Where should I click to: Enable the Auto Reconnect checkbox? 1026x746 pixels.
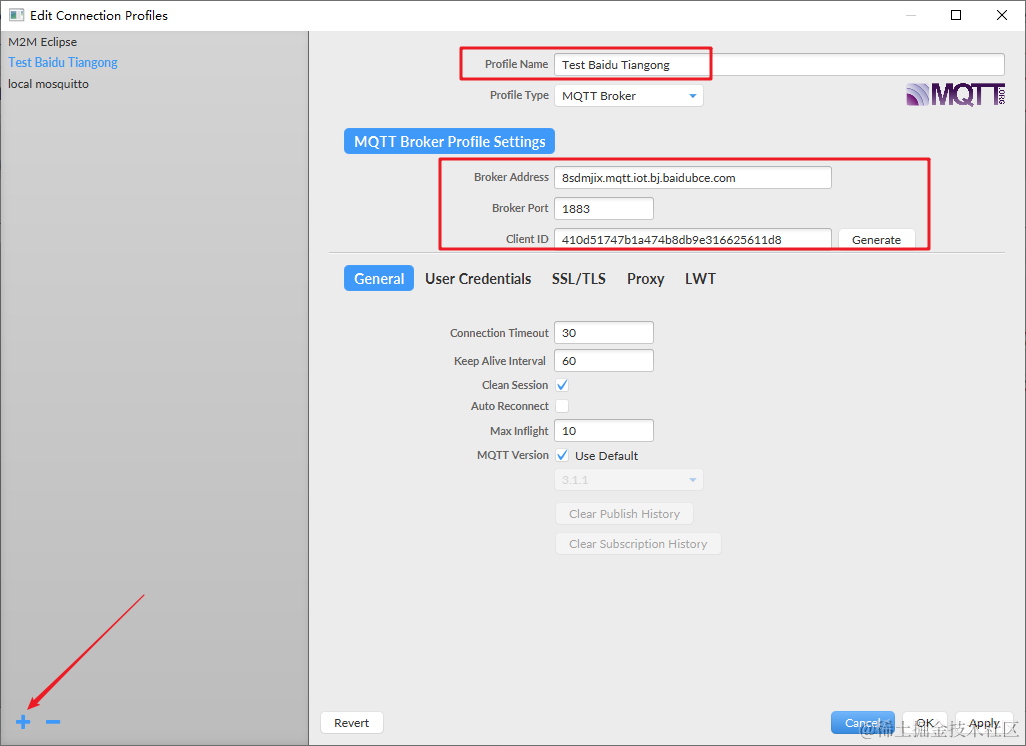562,406
